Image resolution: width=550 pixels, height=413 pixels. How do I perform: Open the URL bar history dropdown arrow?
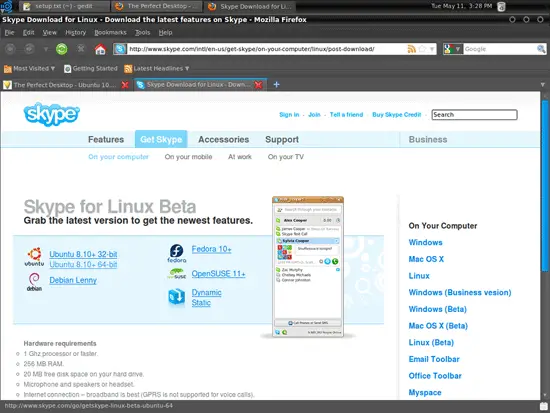click(x=432, y=49)
